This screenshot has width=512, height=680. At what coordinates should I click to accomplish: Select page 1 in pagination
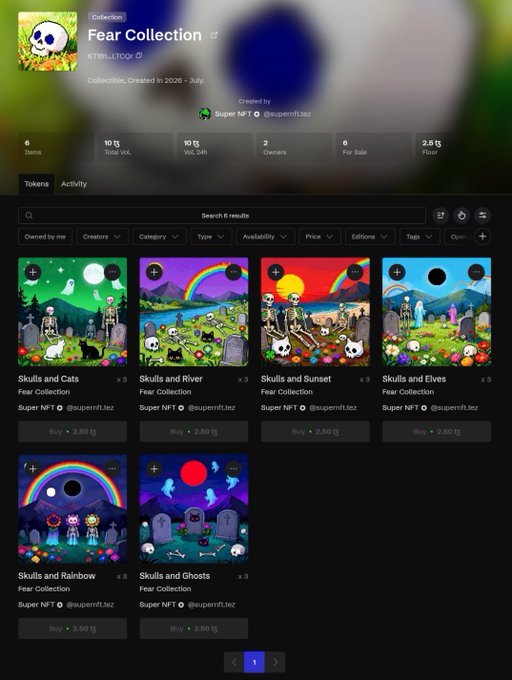pyautogui.click(x=254, y=662)
